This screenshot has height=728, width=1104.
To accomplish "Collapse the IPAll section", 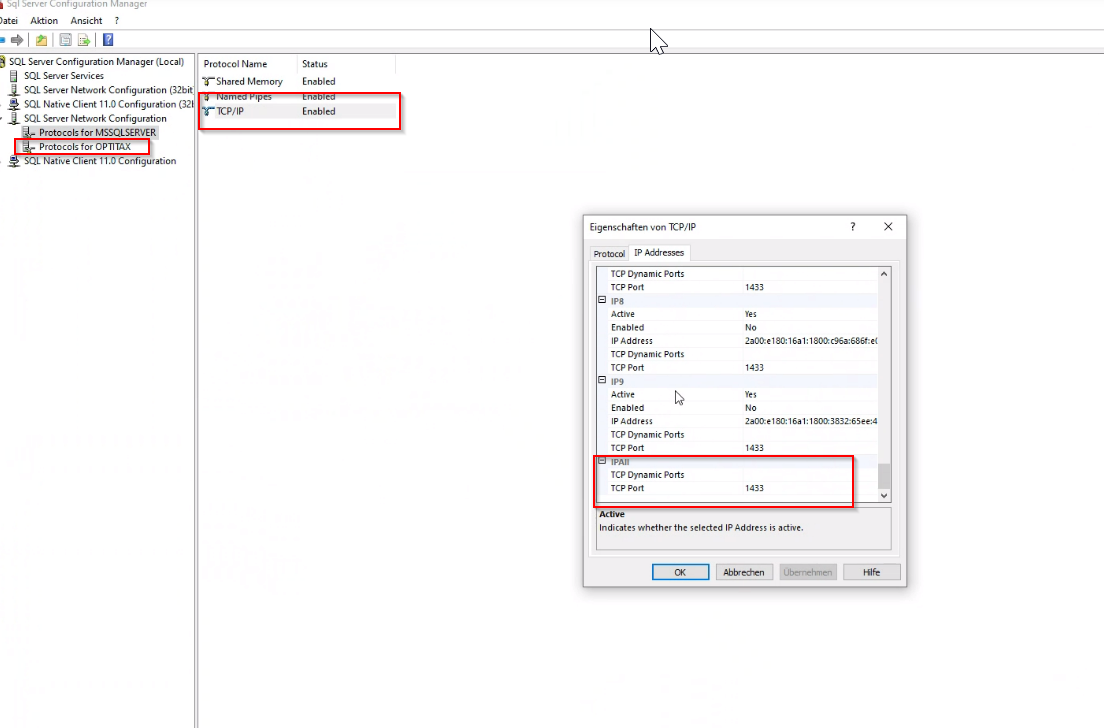I will coord(602,462).
